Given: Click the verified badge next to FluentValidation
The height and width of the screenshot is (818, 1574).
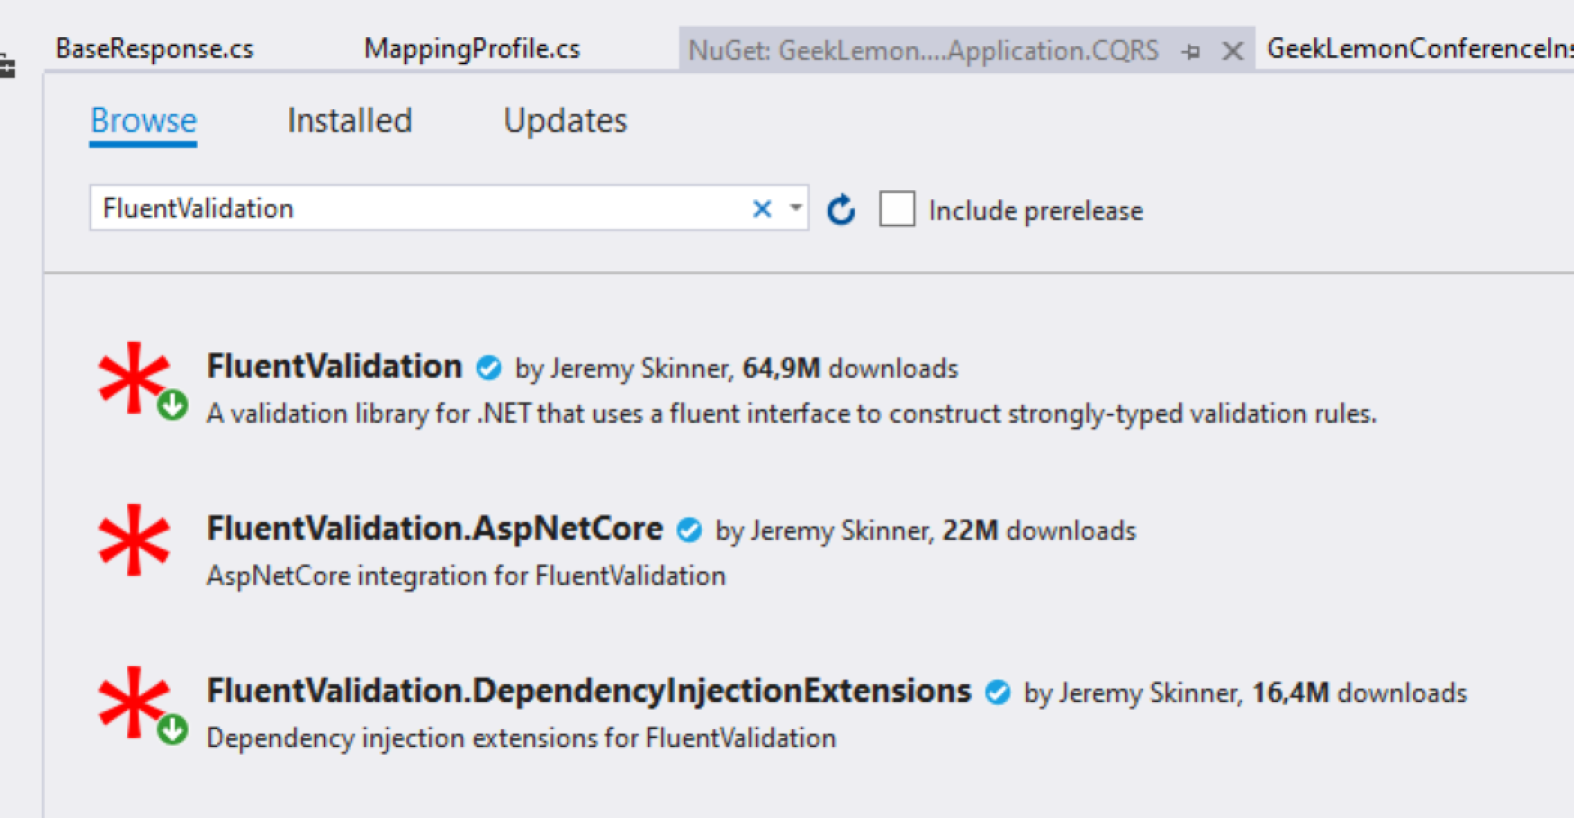Looking at the screenshot, I should coord(489,368).
